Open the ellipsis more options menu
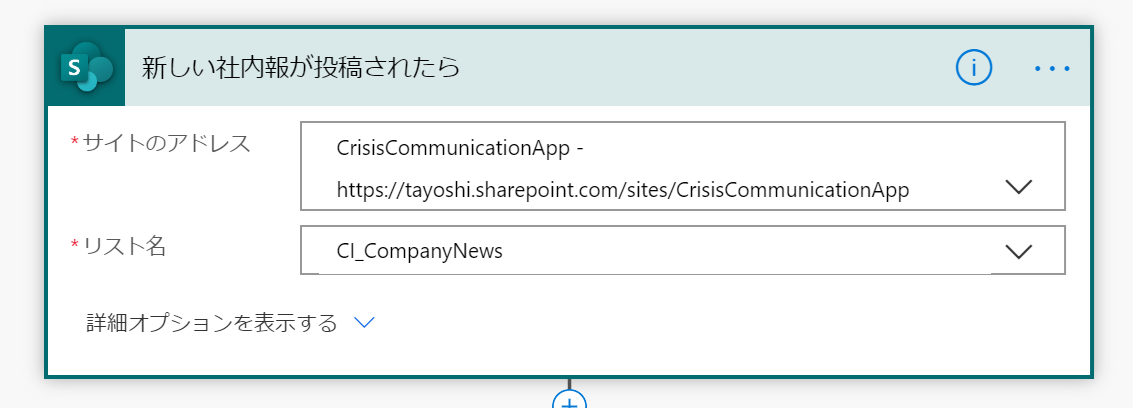 click(1051, 69)
